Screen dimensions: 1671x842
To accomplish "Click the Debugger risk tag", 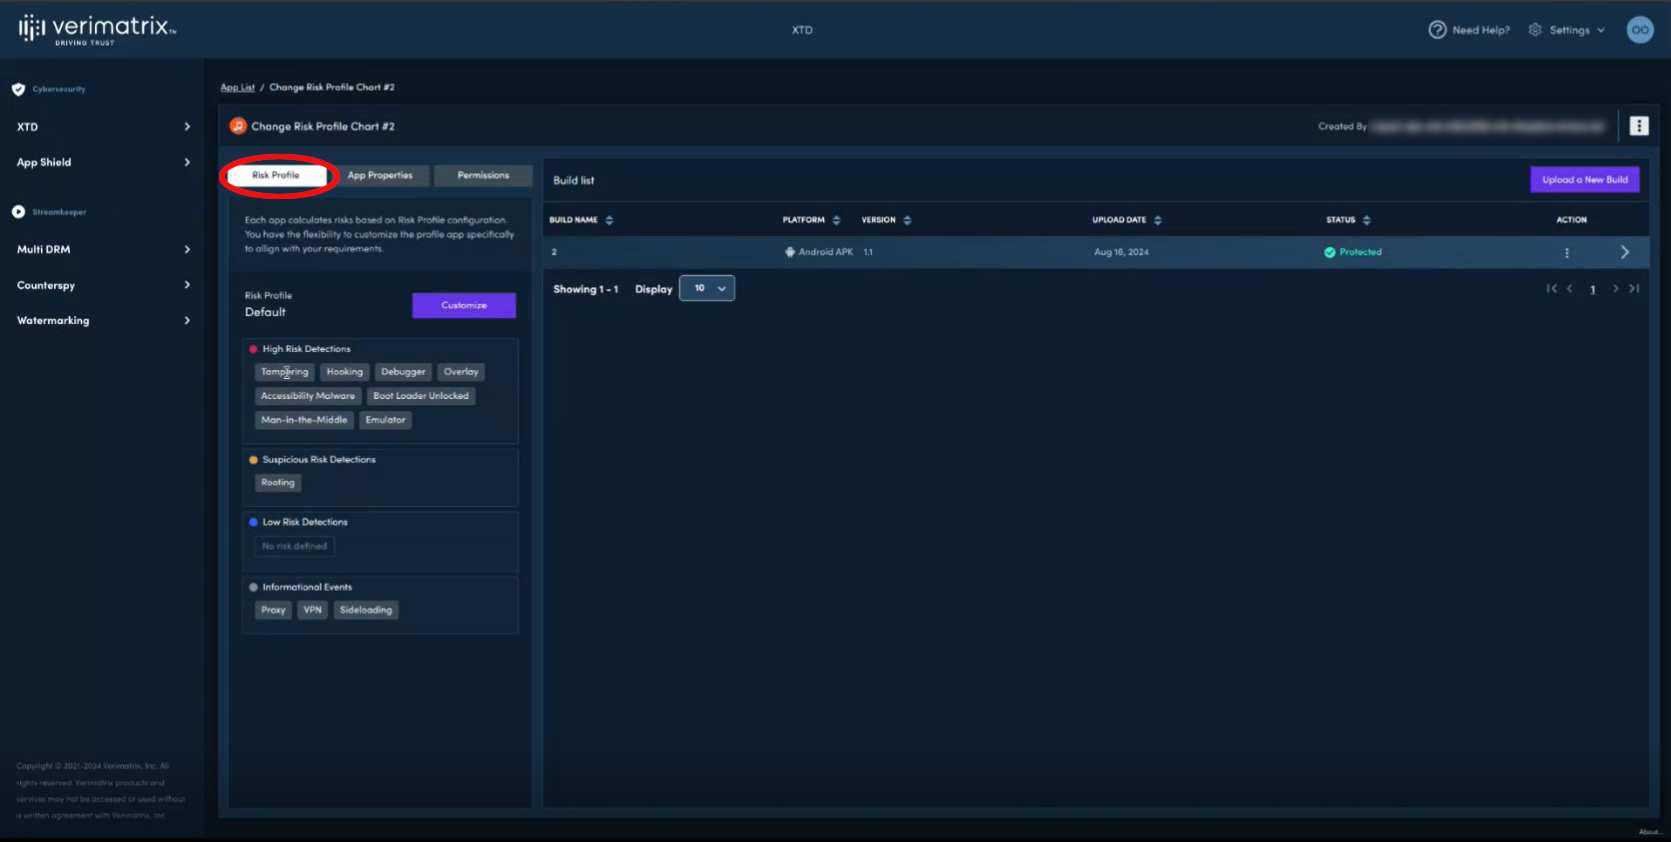I will [403, 372].
